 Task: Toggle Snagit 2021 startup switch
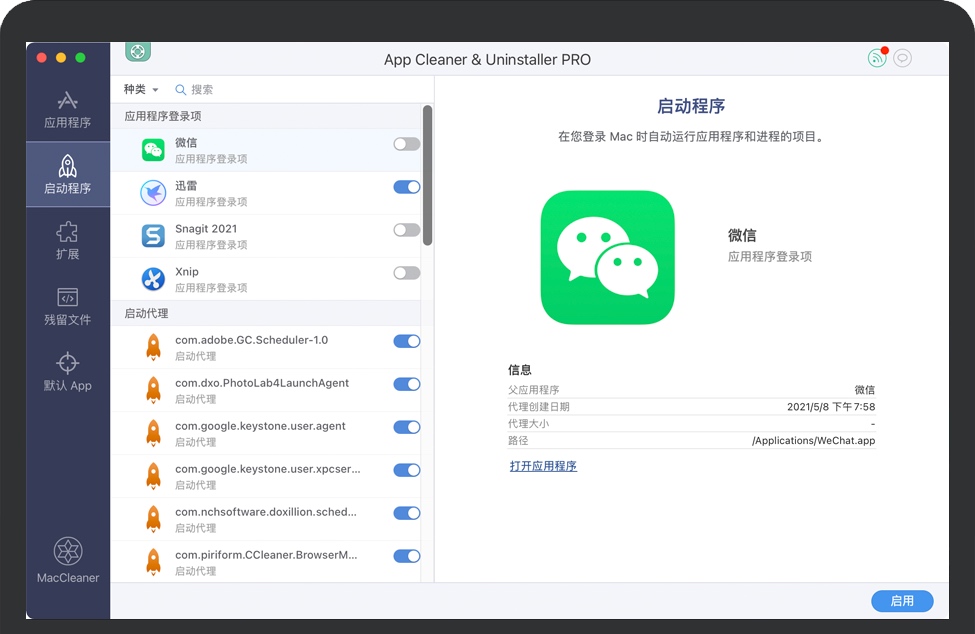pyautogui.click(x=406, y=230)
